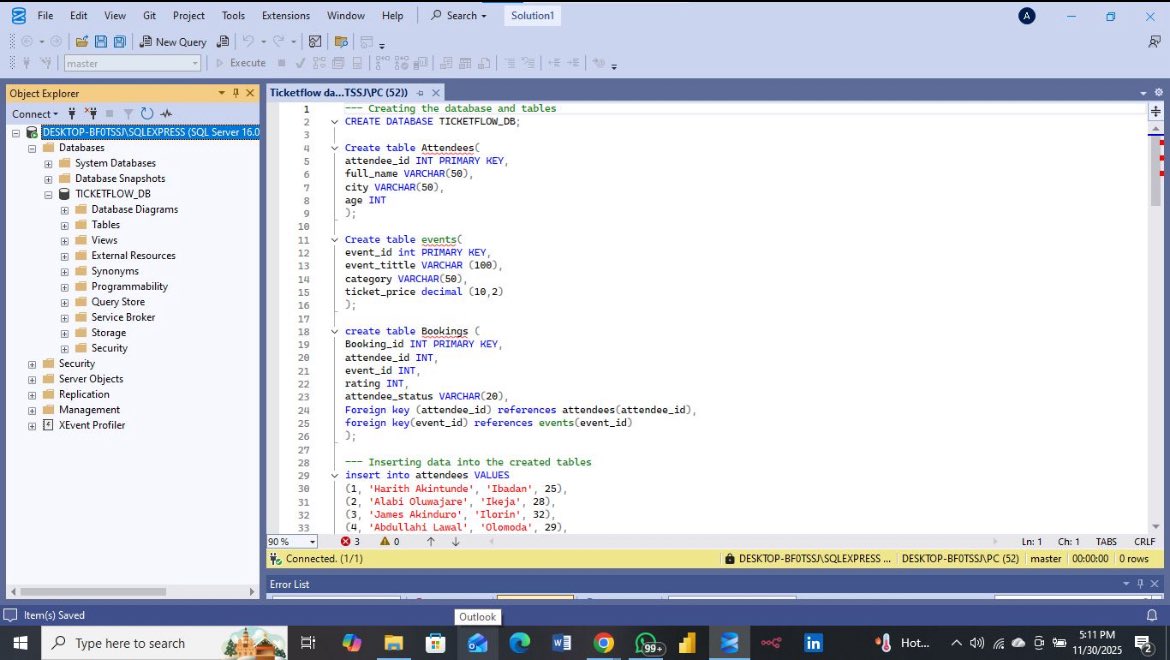Screen dimensions: 1170x660
Task: Select the XEvent Profiler tree item
Action: (x=92, y=425)
